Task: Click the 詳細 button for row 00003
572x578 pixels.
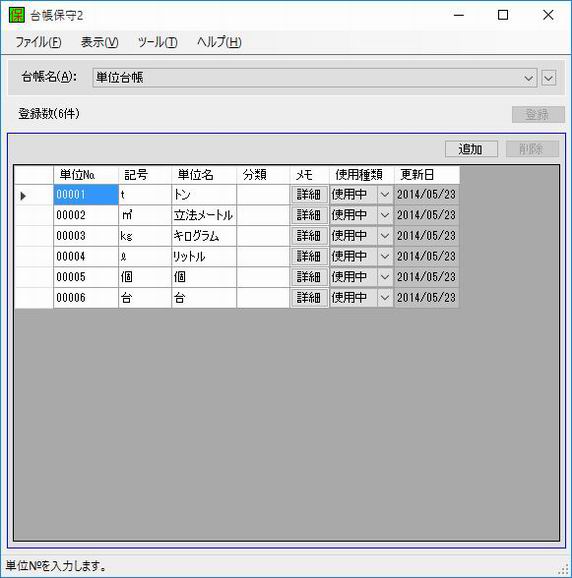Action: tap(308, 236)
